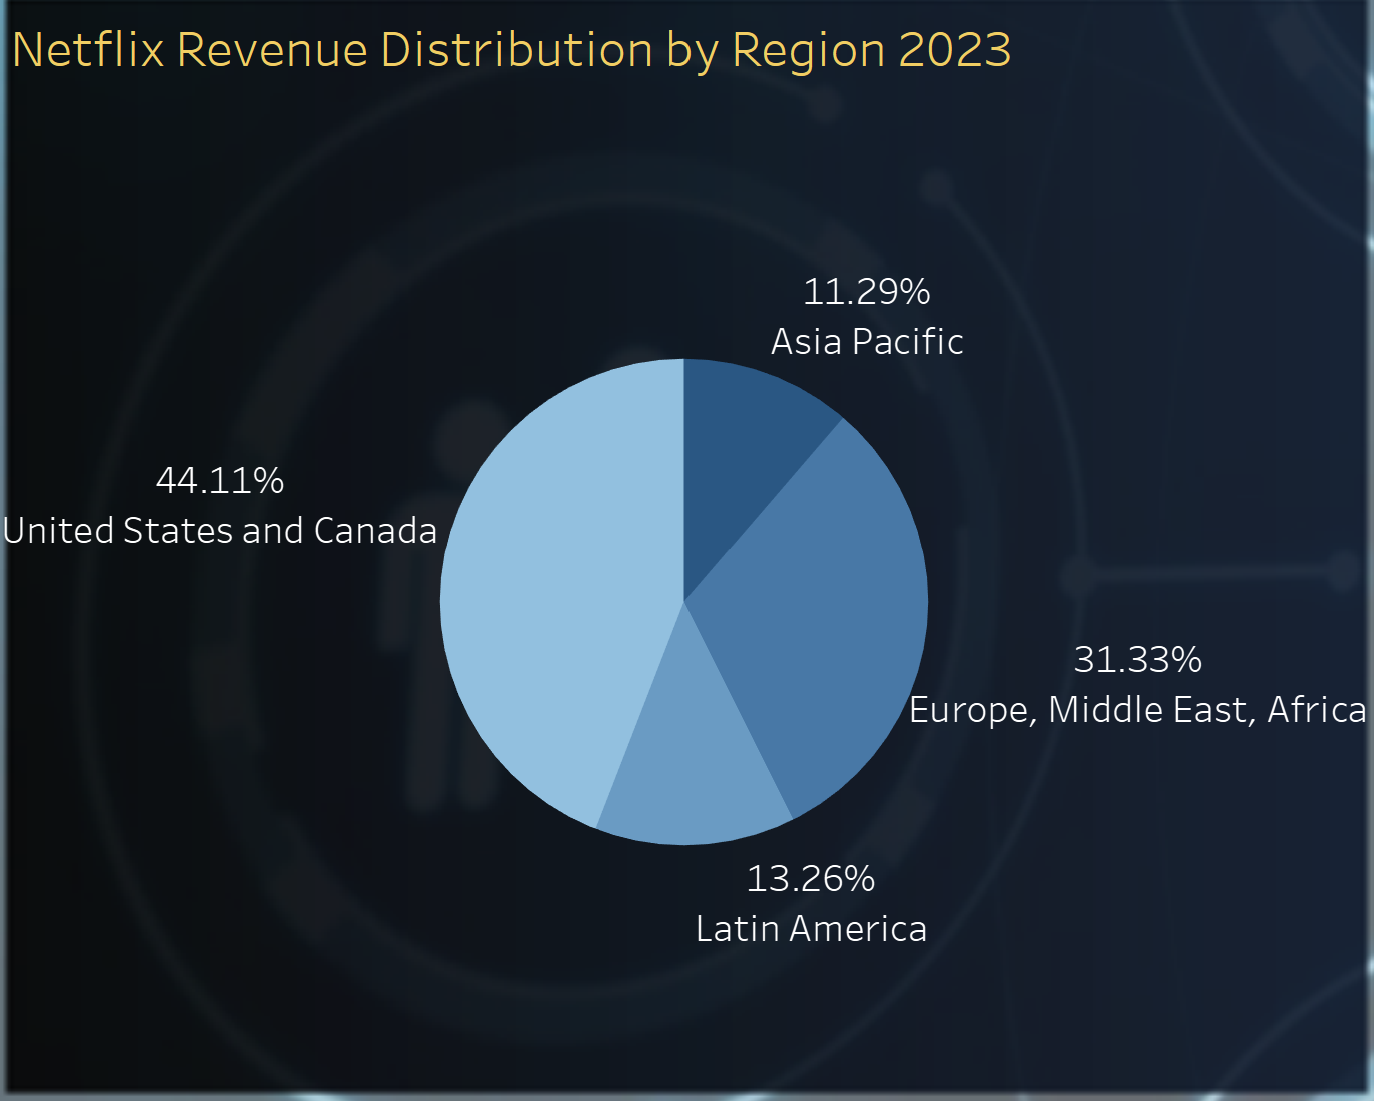Click the 11.29% percentage label

pyautogui.click(x=866, y=292)
